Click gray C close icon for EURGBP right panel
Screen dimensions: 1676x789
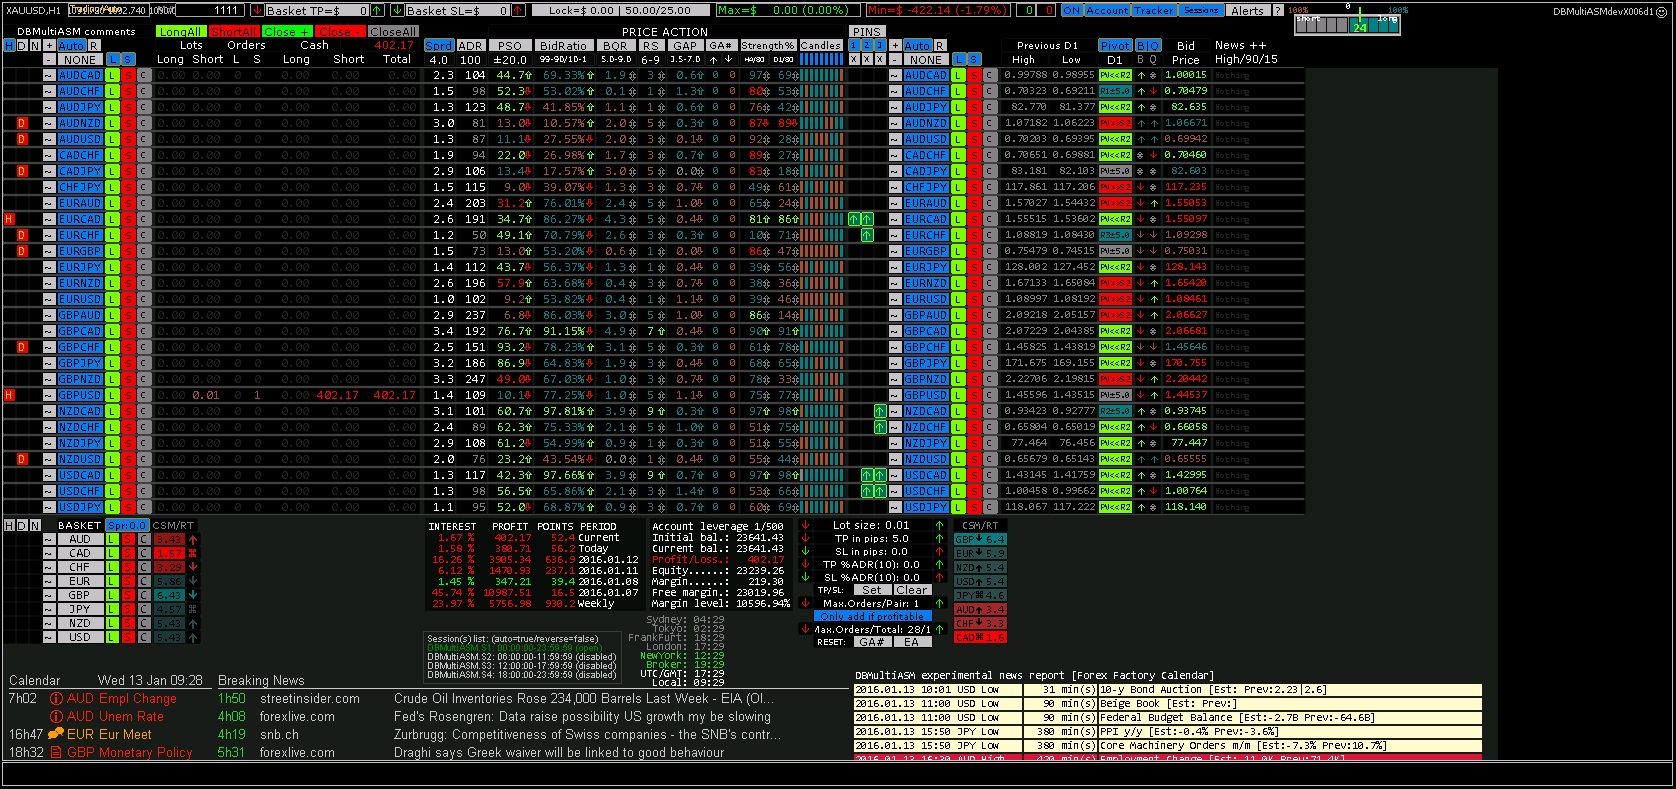(989, 251)
